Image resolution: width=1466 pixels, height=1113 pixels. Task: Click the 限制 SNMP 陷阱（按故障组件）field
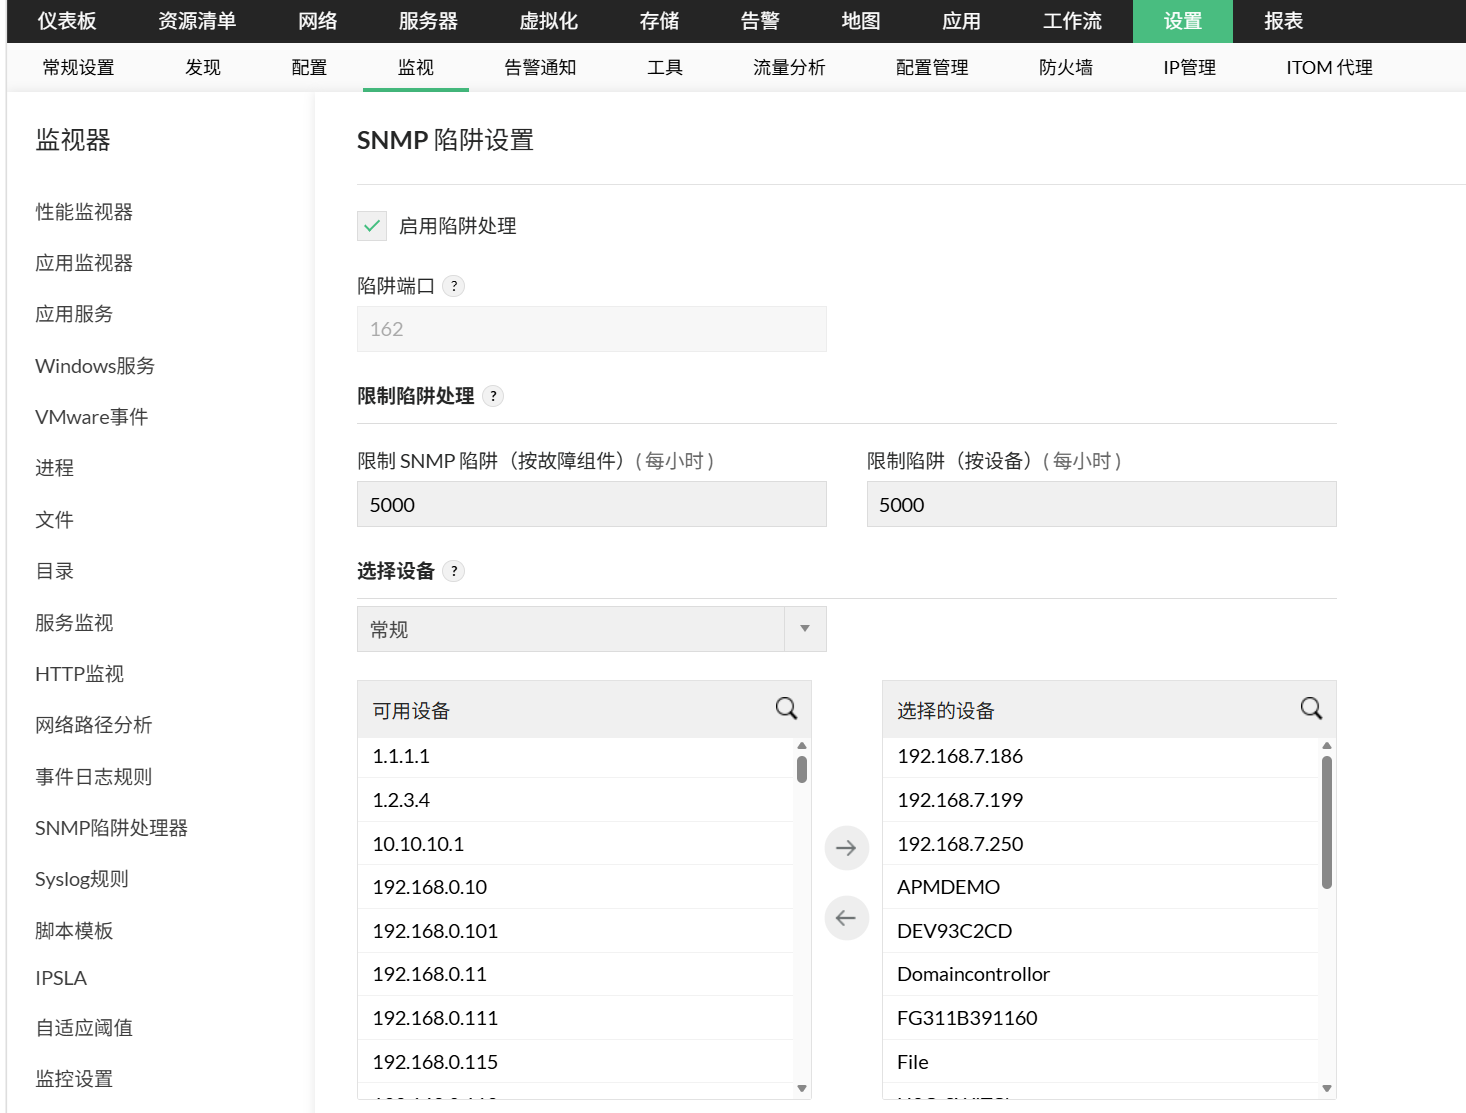tap(592, 504)
